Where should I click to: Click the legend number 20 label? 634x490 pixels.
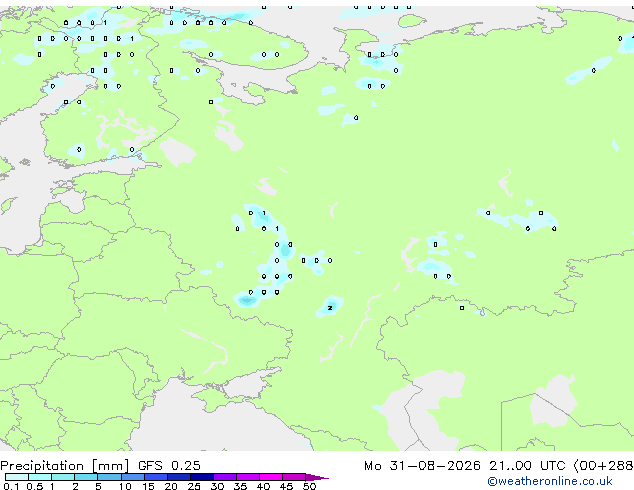click(171, 486)
